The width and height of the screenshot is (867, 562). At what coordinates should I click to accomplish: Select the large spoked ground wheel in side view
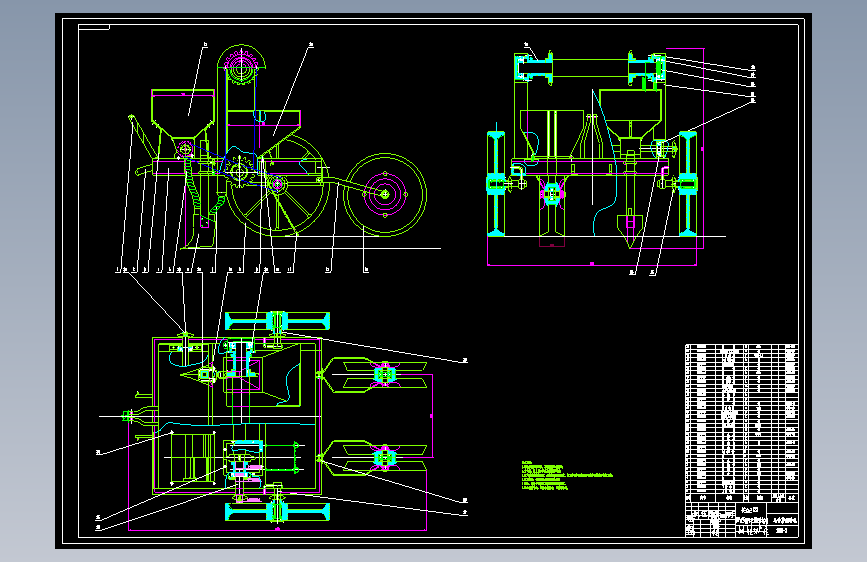coord(278,185)
